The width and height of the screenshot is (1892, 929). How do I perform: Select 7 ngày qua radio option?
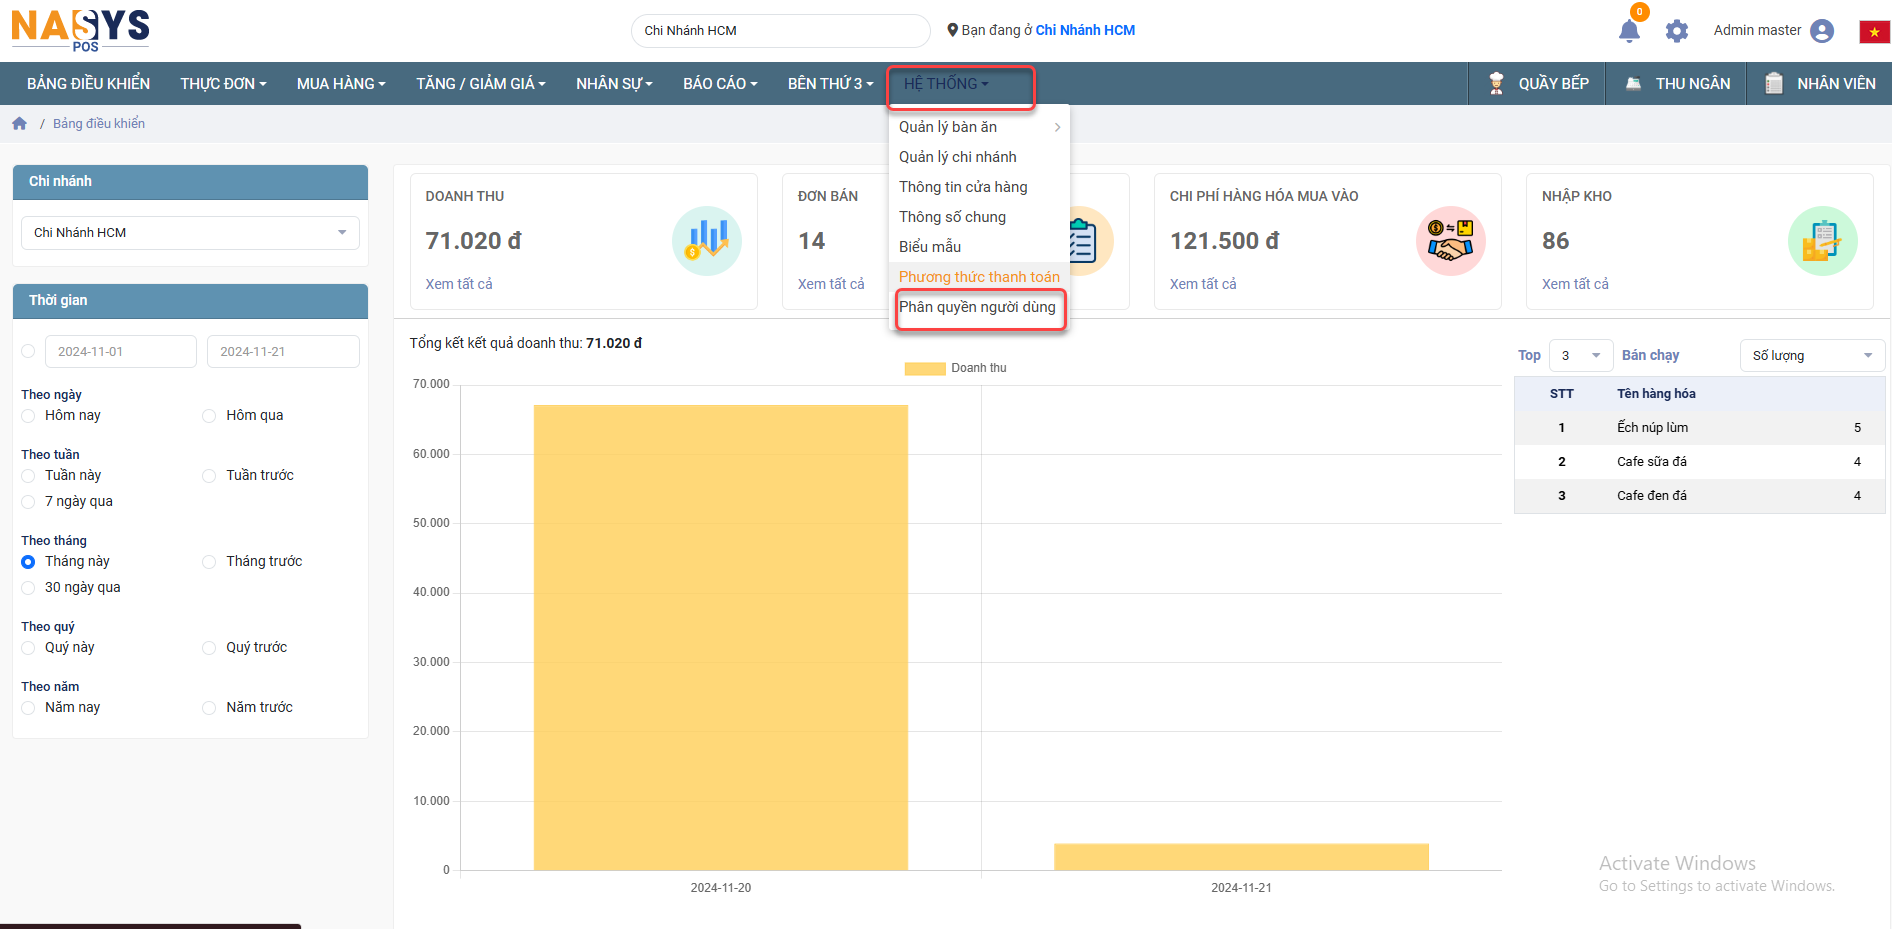[x=28, y=502]
